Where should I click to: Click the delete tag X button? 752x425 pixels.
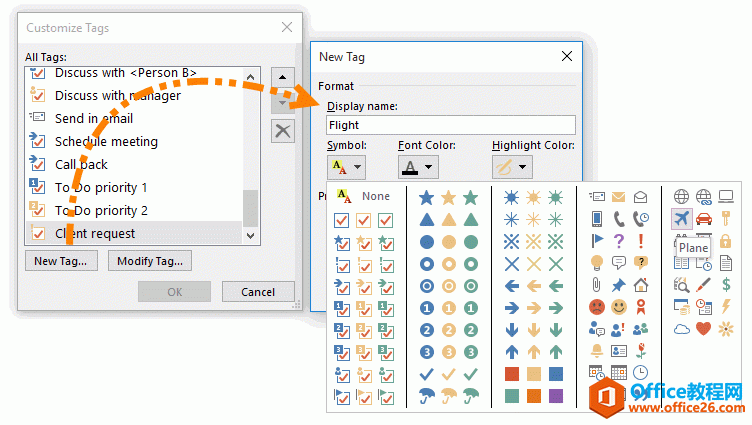coord(284,131)
